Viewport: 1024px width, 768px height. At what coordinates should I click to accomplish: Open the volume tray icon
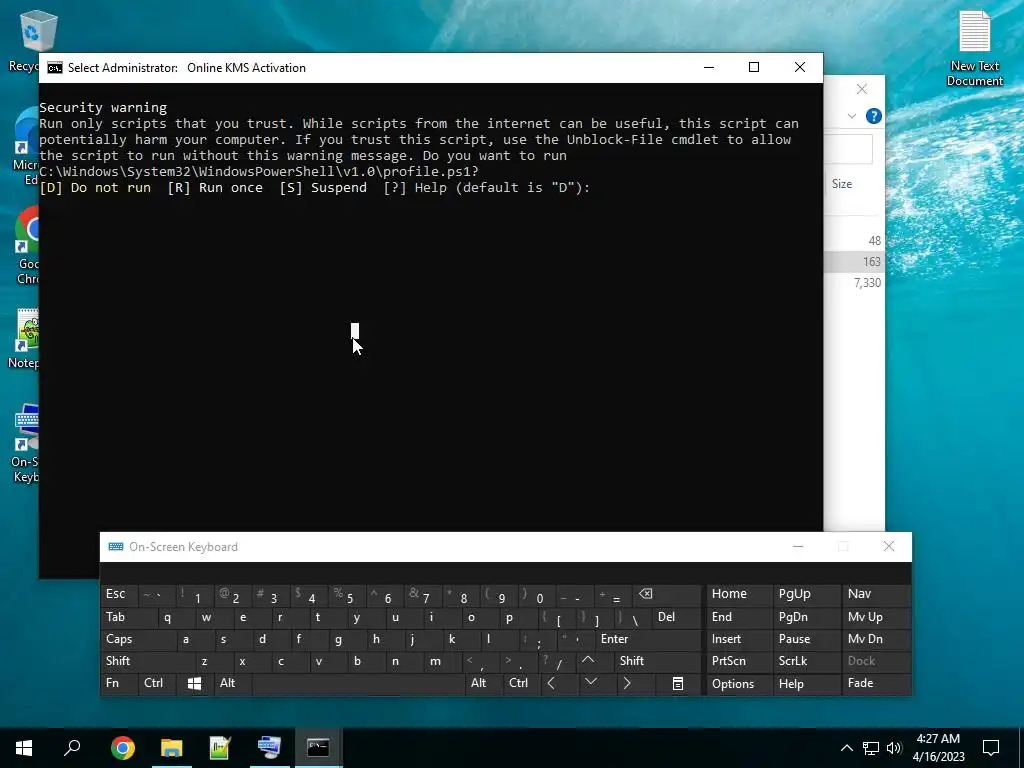click(x=894, y=748)
